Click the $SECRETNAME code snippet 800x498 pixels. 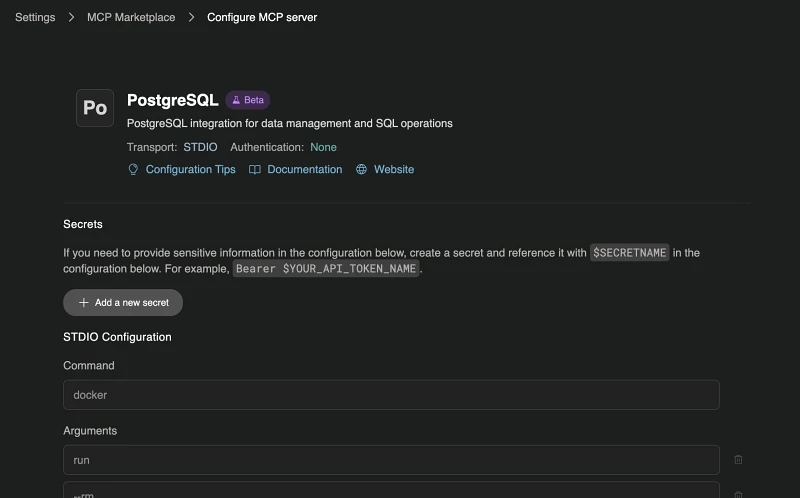630,253
